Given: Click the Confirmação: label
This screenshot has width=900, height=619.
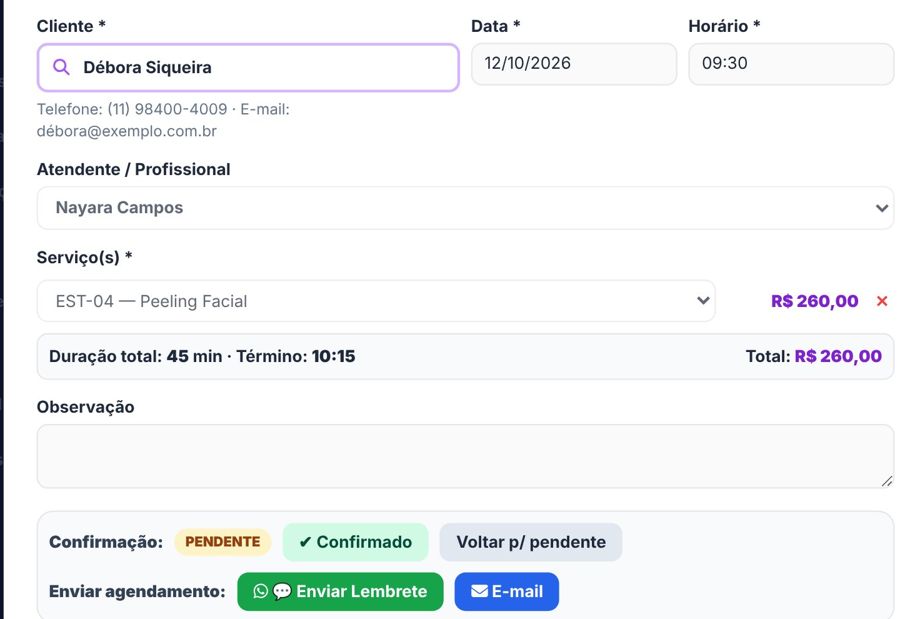Looking at the screenshot, I should coord(106,541).
